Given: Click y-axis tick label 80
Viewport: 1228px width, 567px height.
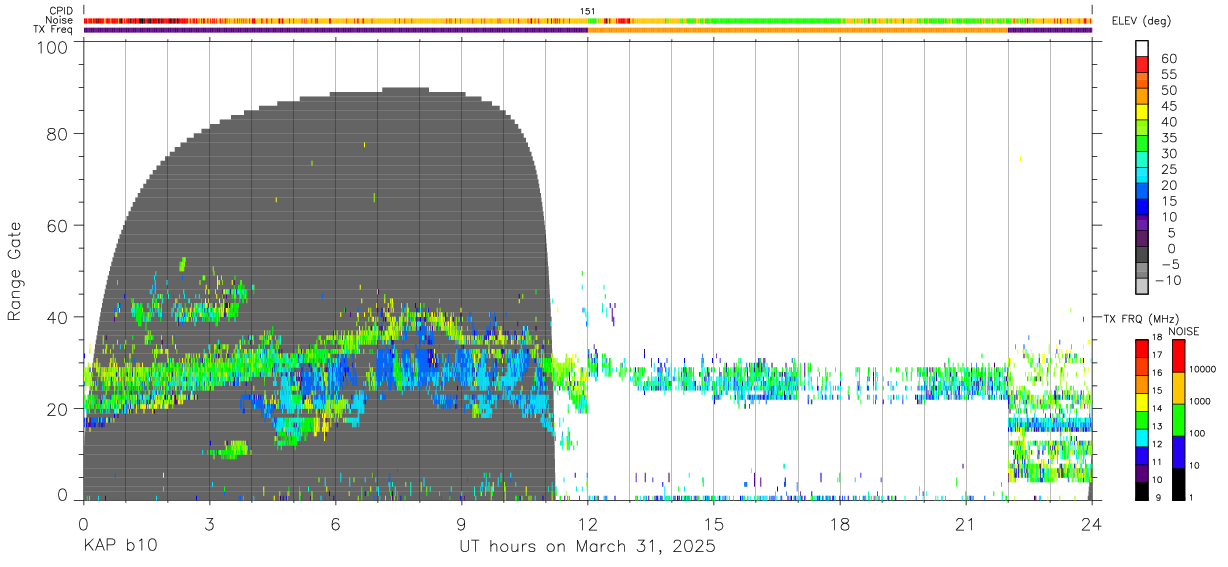Looking at the screenshot, I should click(x=57, y=134).
